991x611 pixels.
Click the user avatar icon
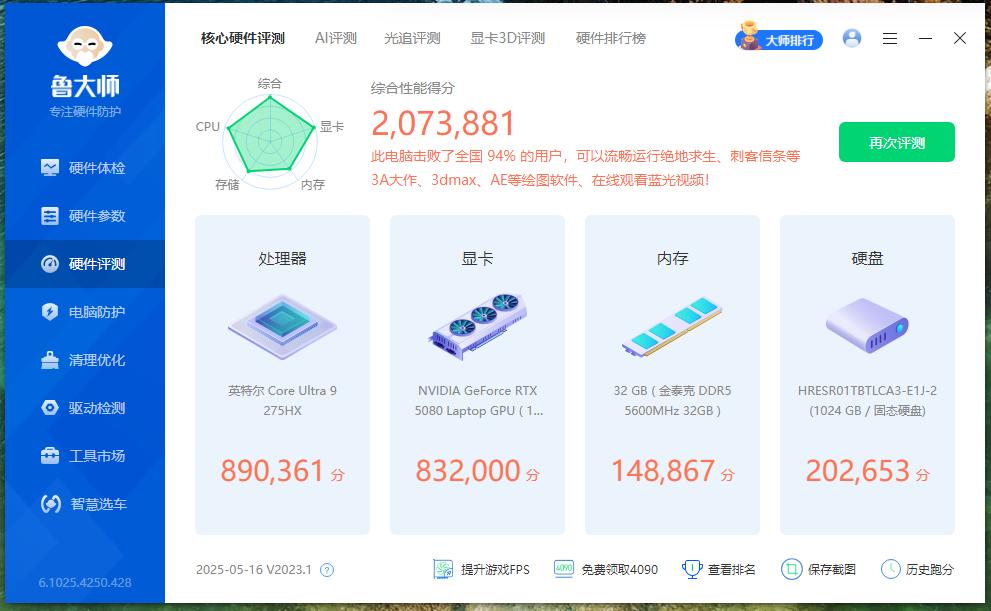[852, 38]
